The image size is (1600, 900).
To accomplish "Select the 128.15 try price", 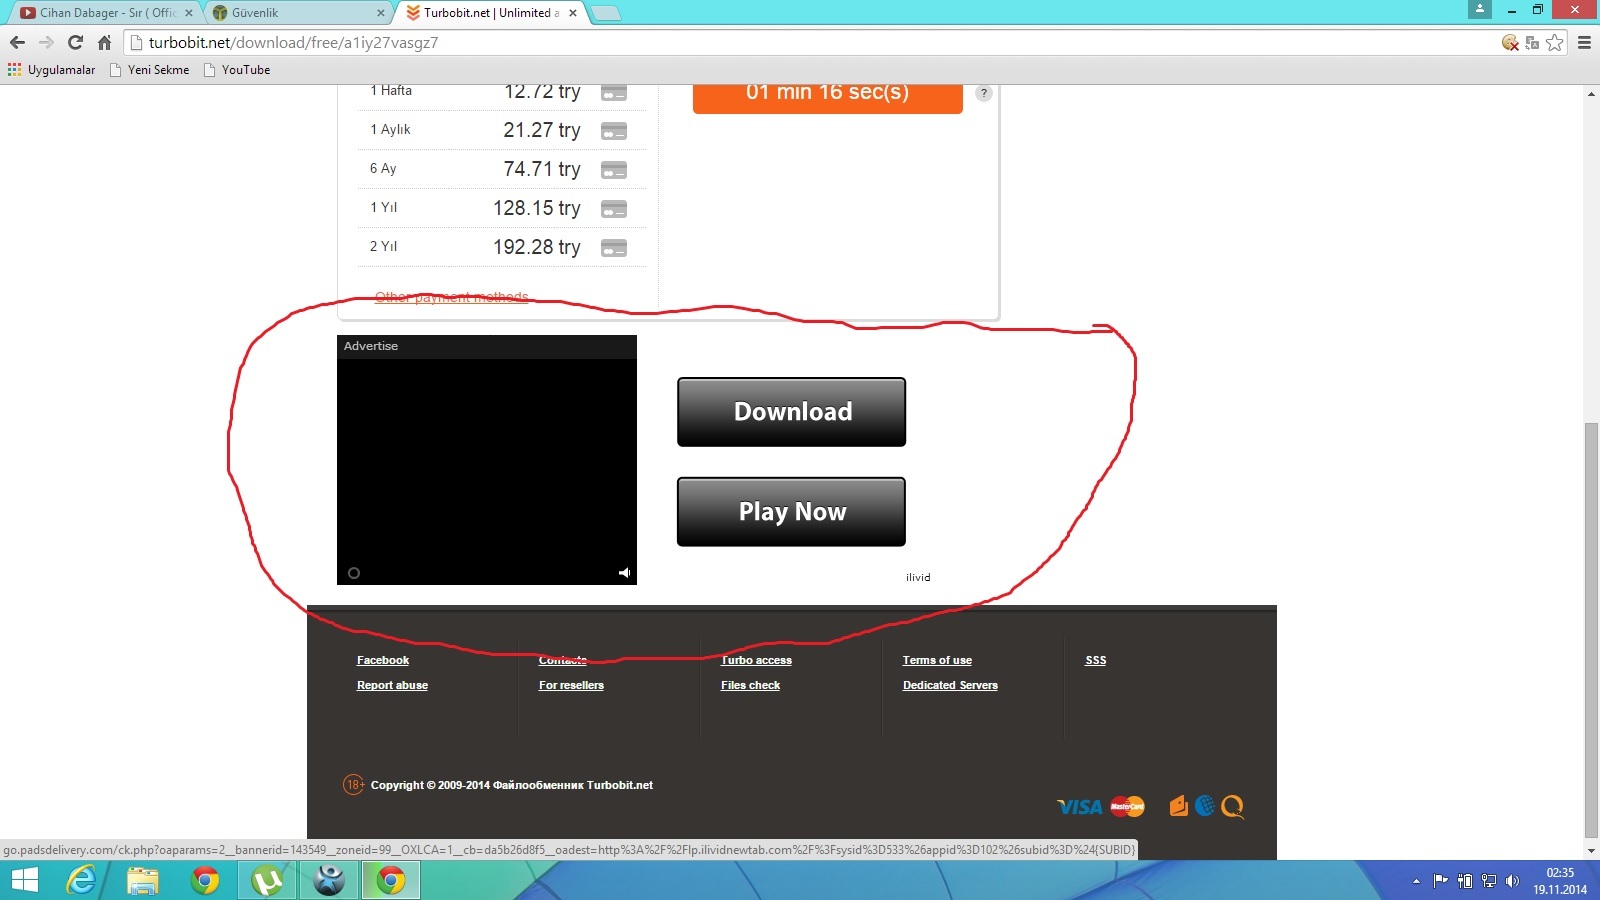I will pos(537,208).
